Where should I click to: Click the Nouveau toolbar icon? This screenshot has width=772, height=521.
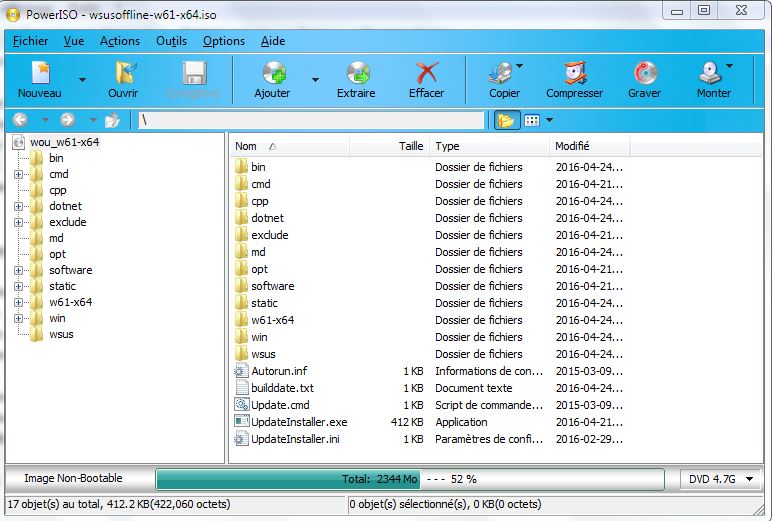[x=40, y=73]
